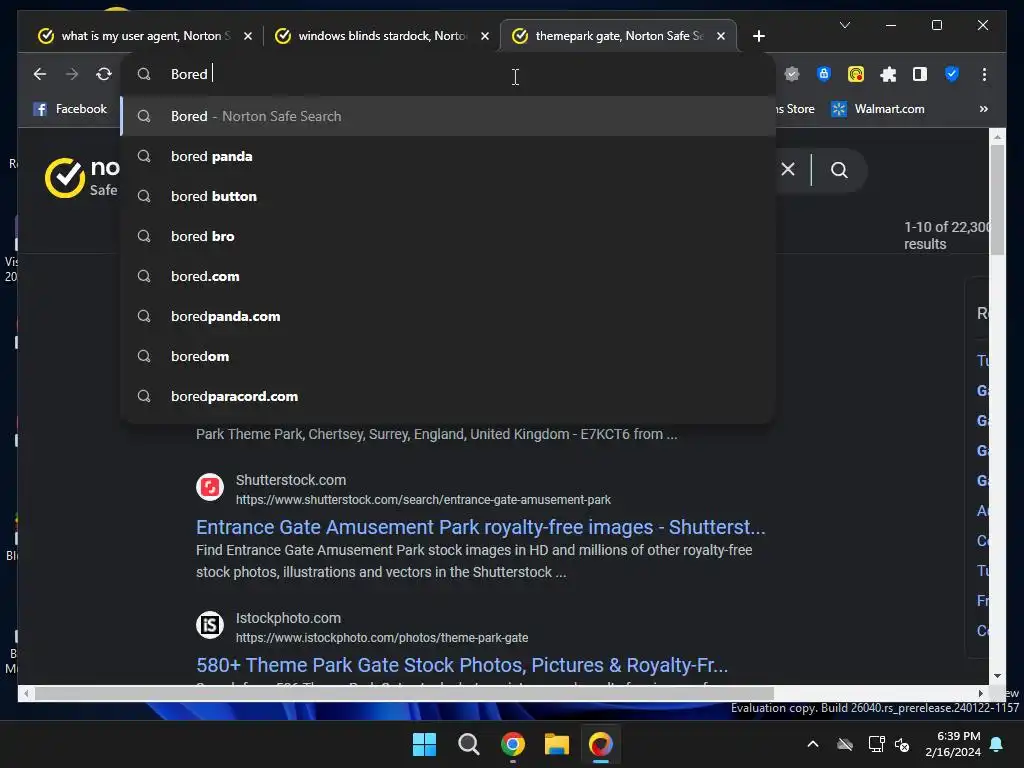The image size is (1024, 768).
Task: Click the gray gear extension icon
Action: tap(792, 74)
